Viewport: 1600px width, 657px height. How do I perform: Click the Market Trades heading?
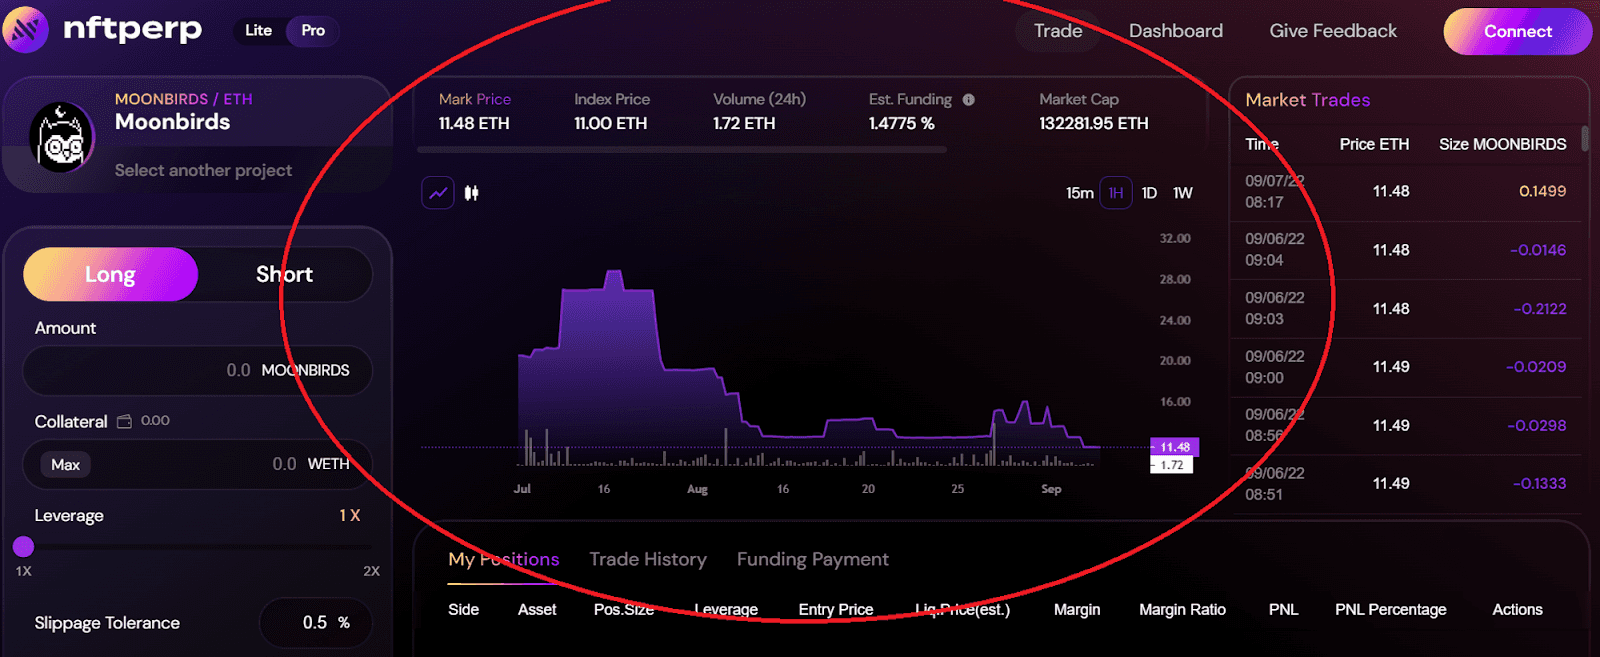[1308, 100]
